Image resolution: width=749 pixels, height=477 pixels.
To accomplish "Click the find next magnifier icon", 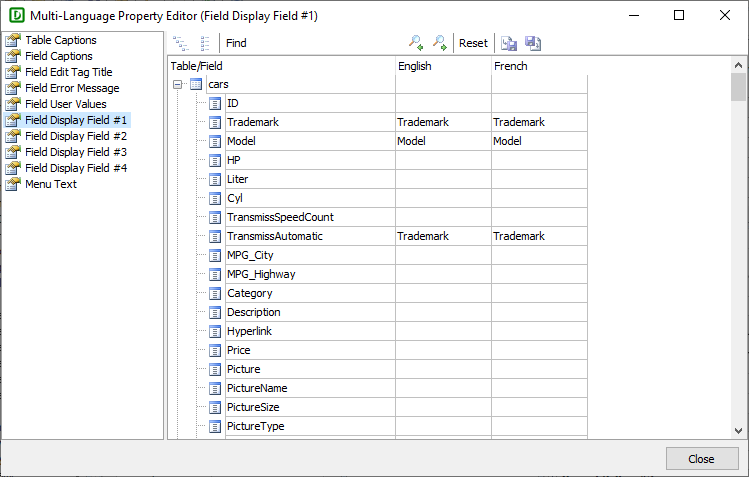I will point(439,43).
